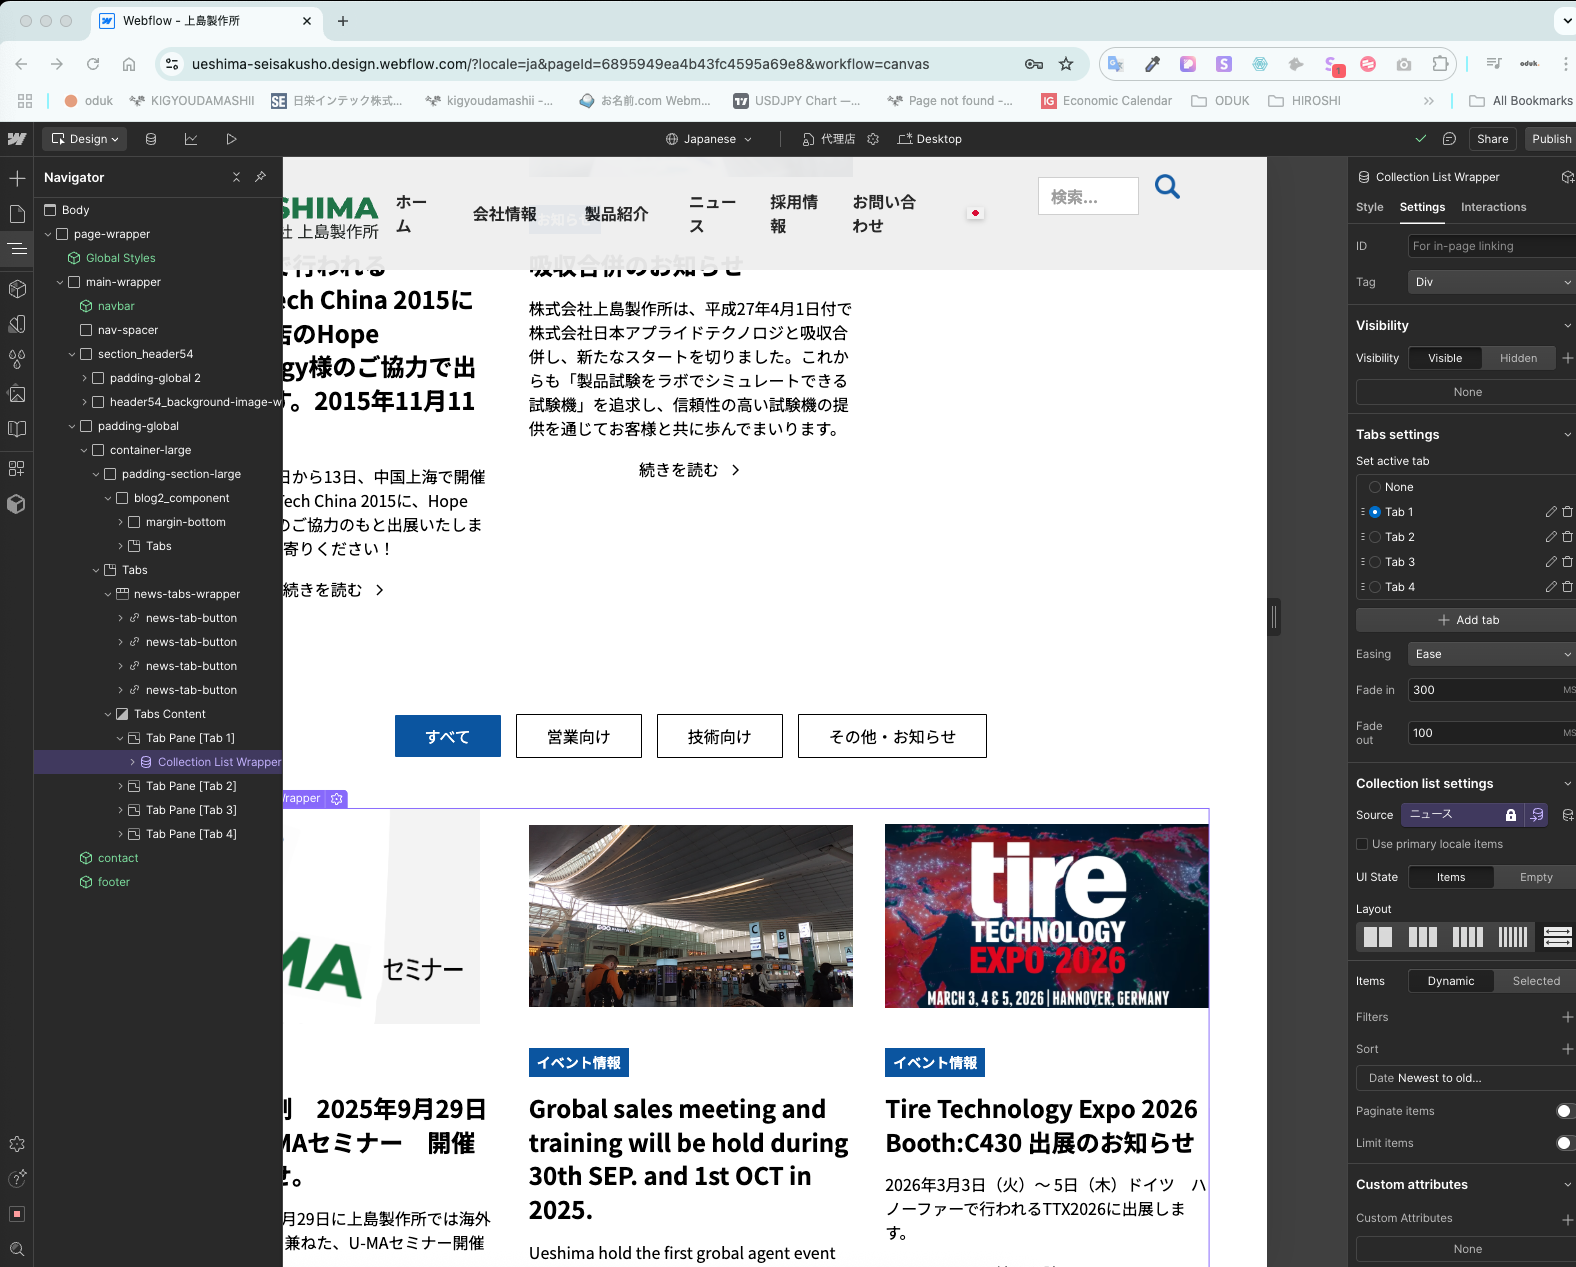
Task: Collapse the Tabs settings section
Action: [1567, 434]
